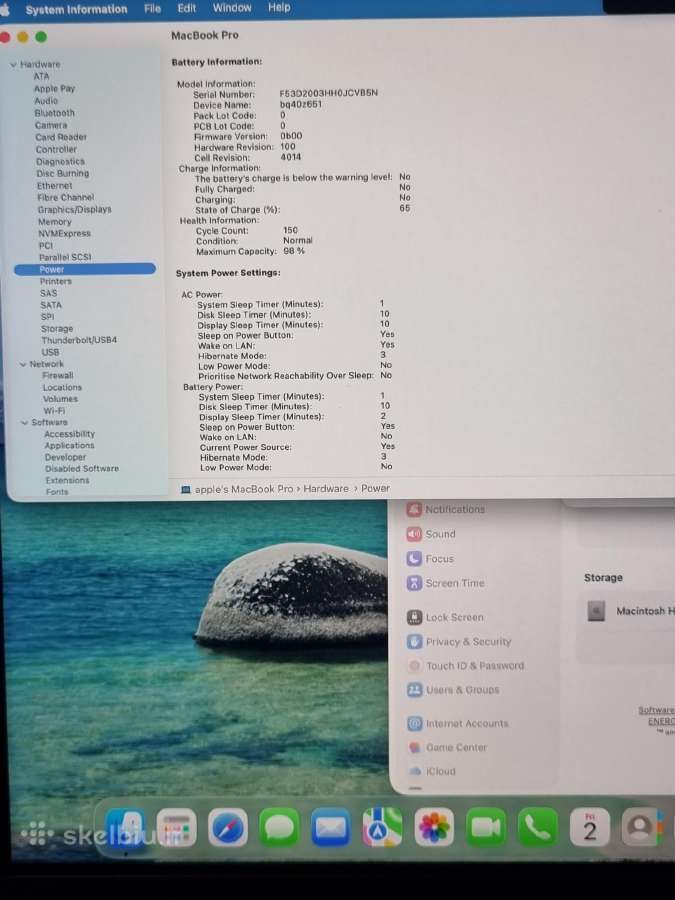Open Maps app in the Dock
The height and width of the screenshot is (900, 675).
382,827
